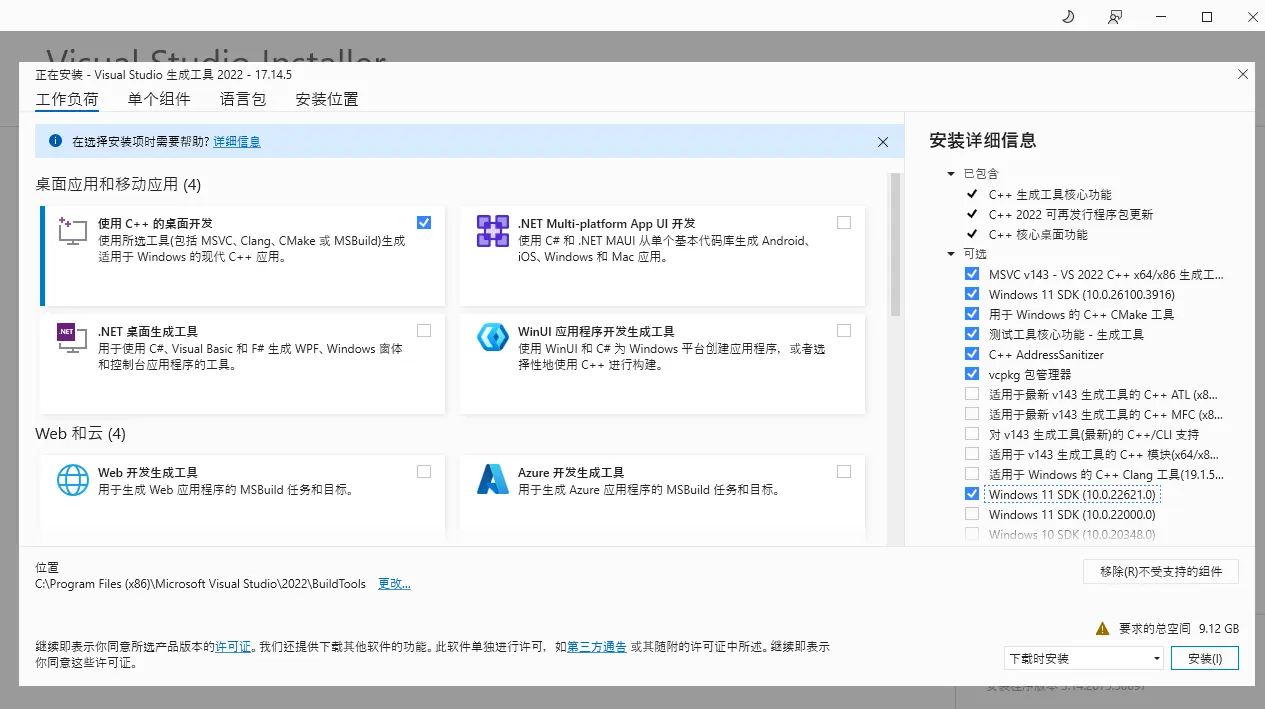Open the 许可证 link
This screenshot has height=709, width=1265.
click(x=233, y=647)
